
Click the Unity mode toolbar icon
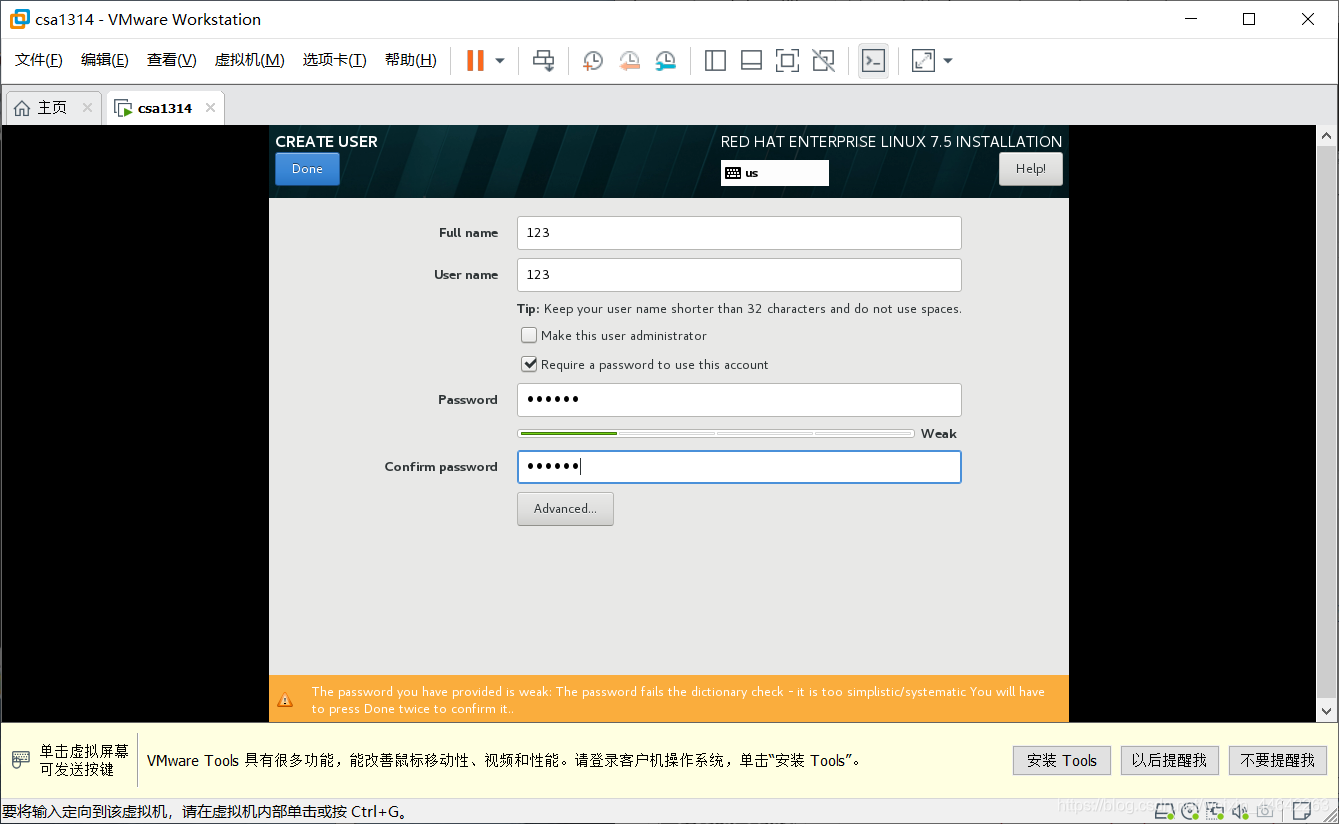click(823, 61)
